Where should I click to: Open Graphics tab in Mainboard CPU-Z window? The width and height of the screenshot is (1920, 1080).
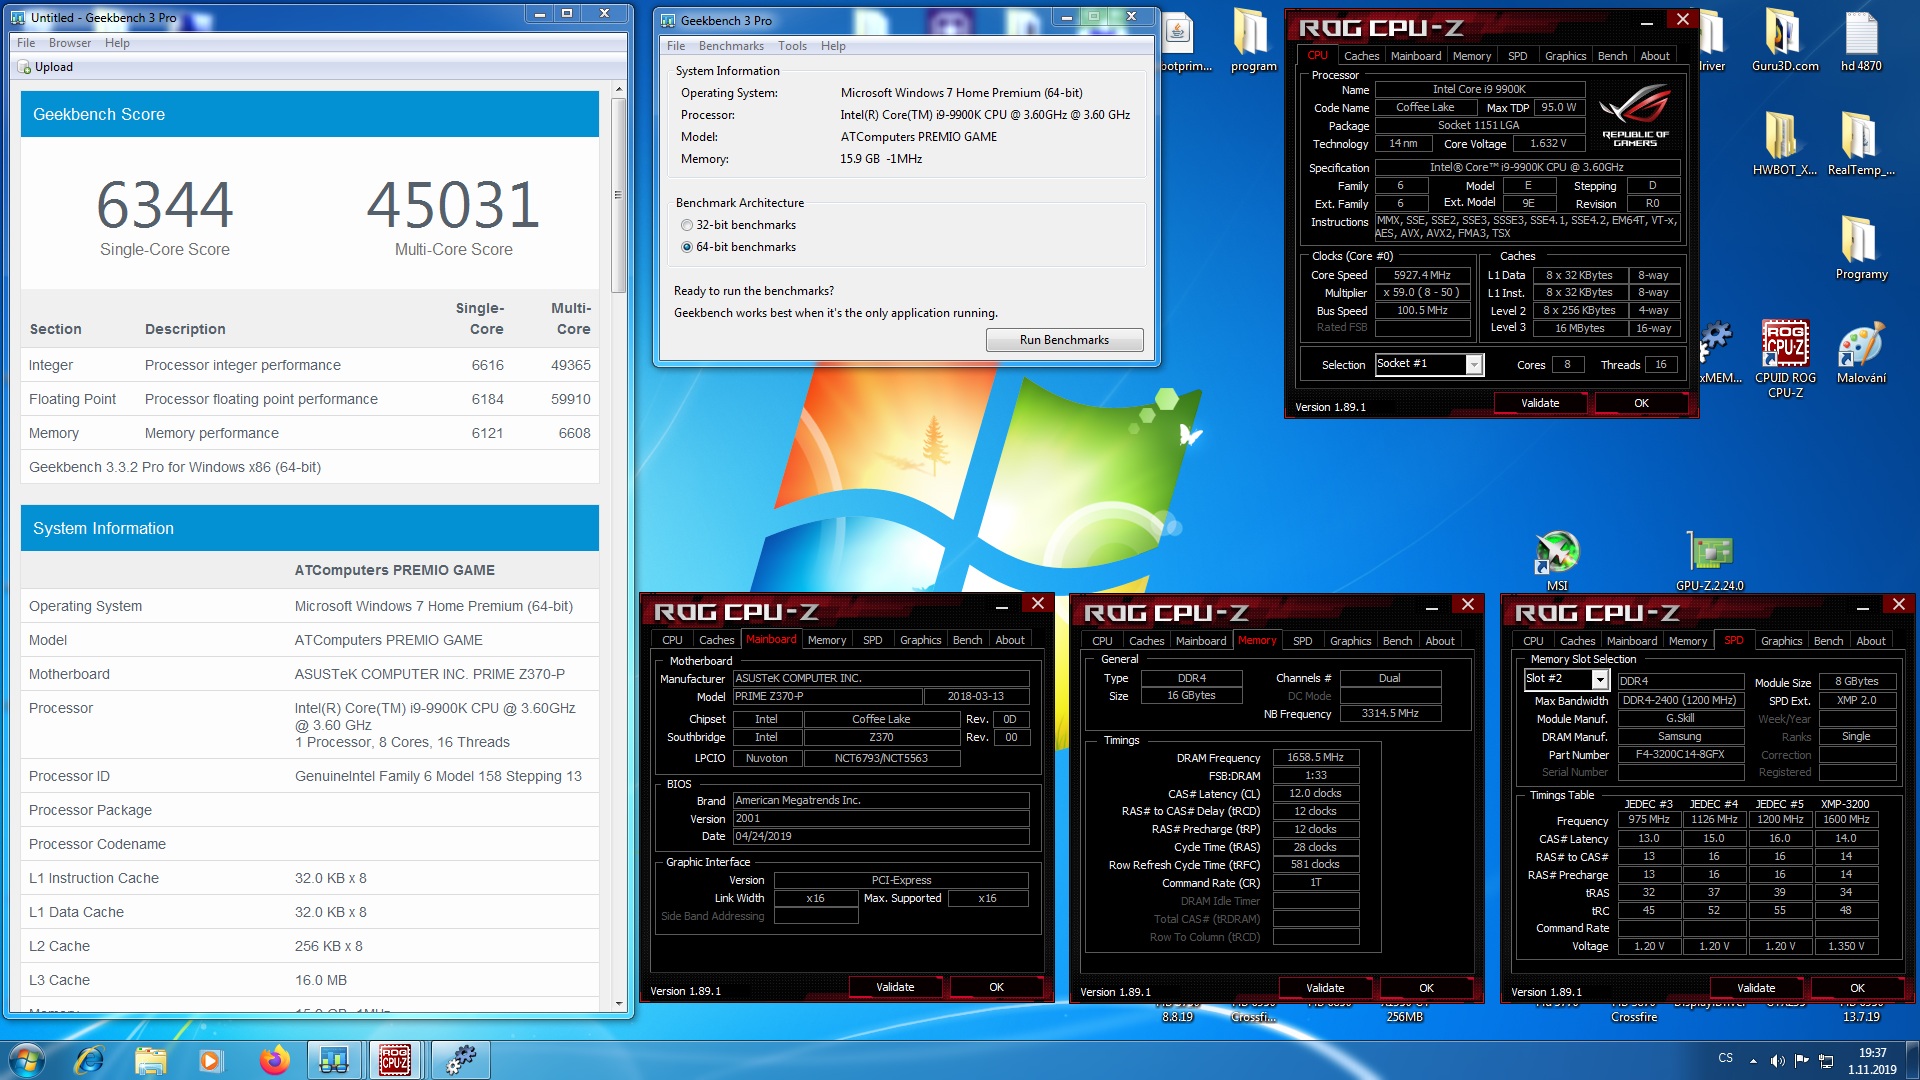tap(920, 640)
